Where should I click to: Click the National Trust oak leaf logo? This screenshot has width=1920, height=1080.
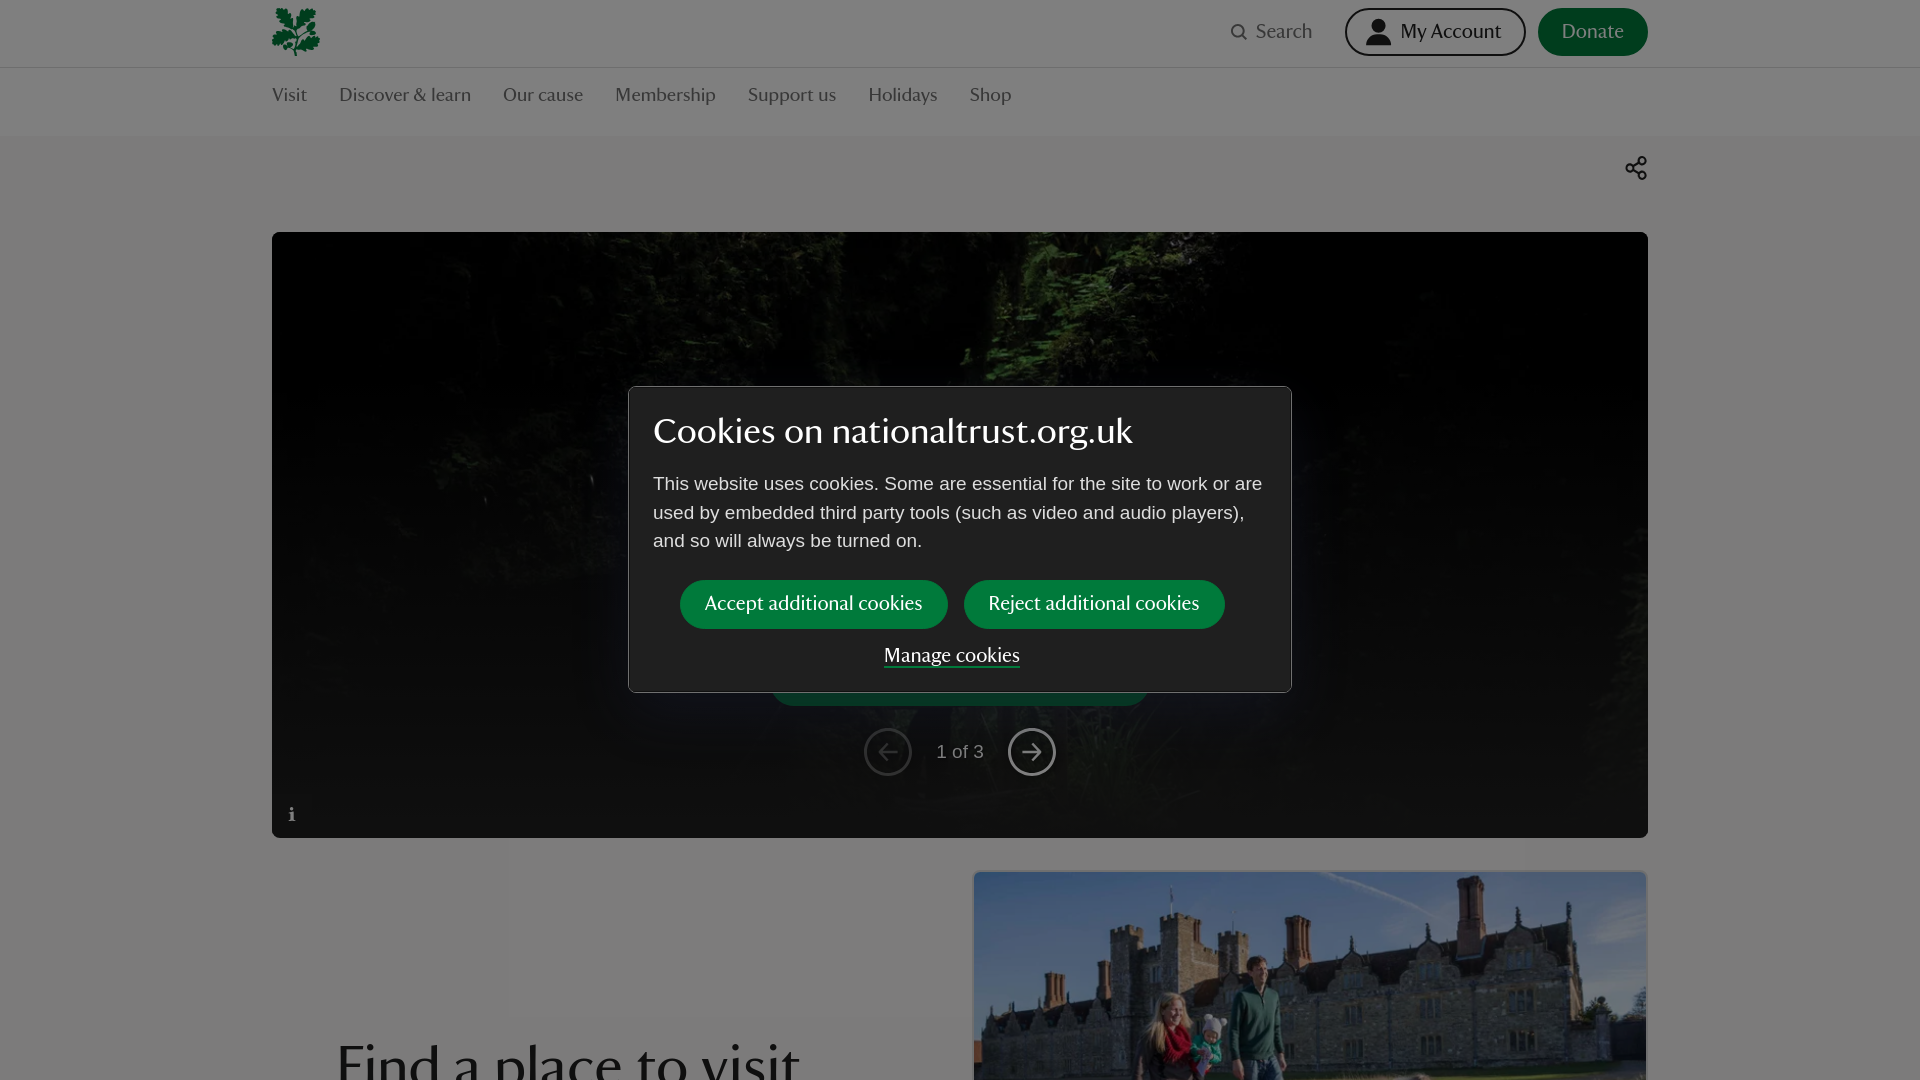coord(296,32)
